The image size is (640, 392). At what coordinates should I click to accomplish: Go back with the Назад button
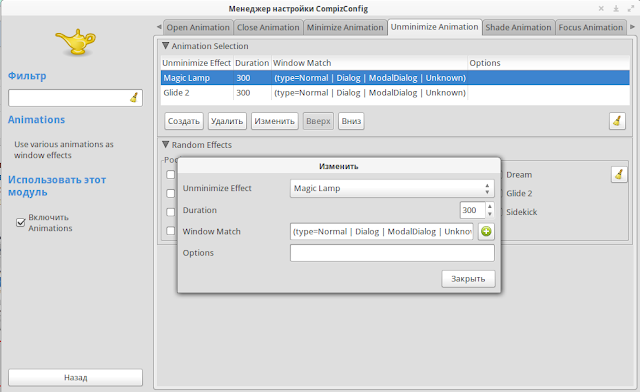[x=76, y=378]
